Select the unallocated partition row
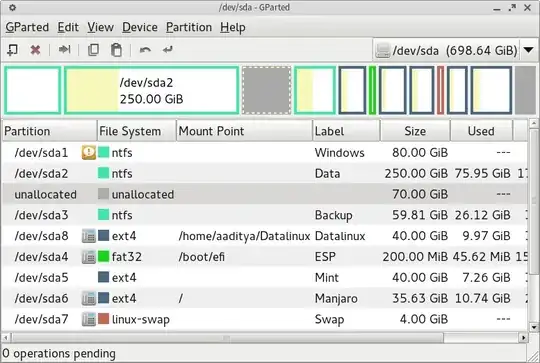This screenshot has width=540, height=363. (x=264, y=194)
